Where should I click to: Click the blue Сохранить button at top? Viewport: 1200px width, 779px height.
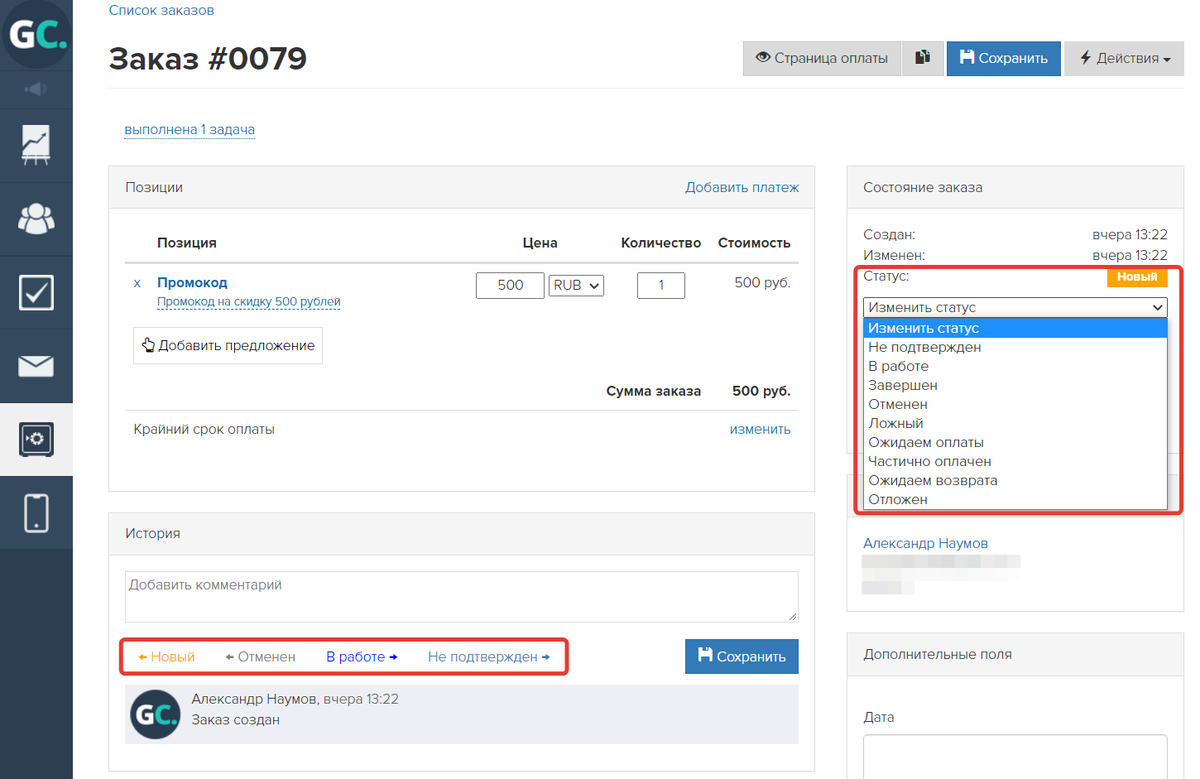click(1003, 58)
